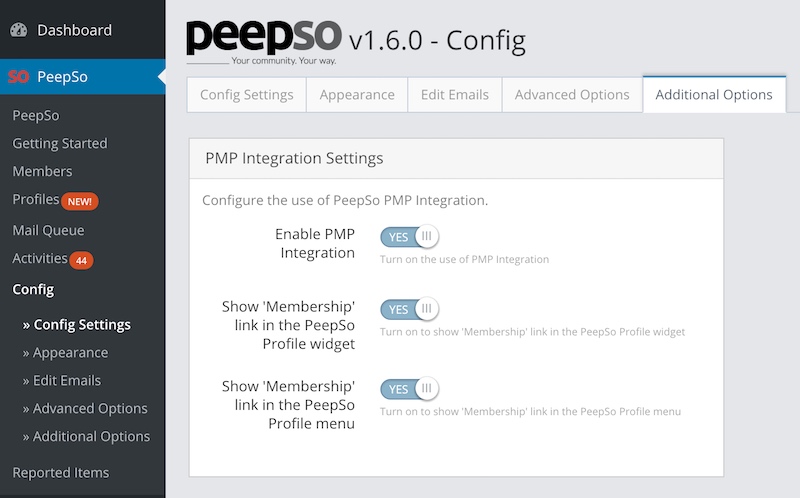The height and width of the screenshot is (498, 800).
Task: Open Dashboard in the sidebar
Action: 74,30
